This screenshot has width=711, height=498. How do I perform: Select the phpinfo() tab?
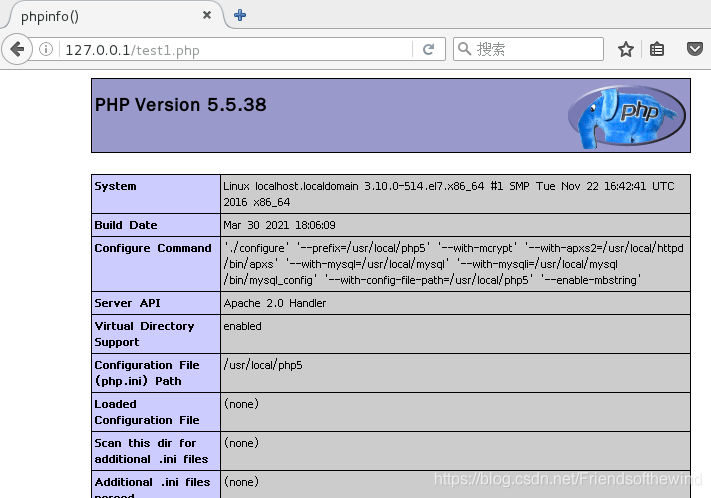[113, 15]
